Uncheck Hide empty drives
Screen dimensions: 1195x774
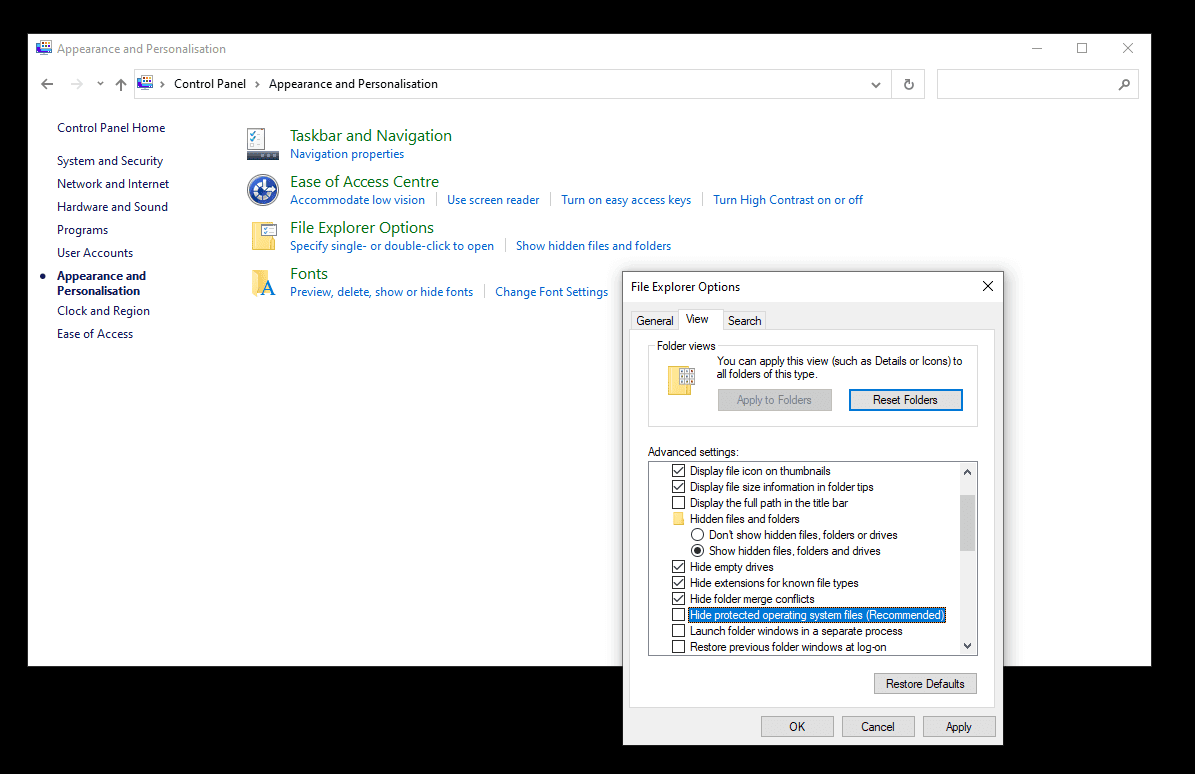678,566
